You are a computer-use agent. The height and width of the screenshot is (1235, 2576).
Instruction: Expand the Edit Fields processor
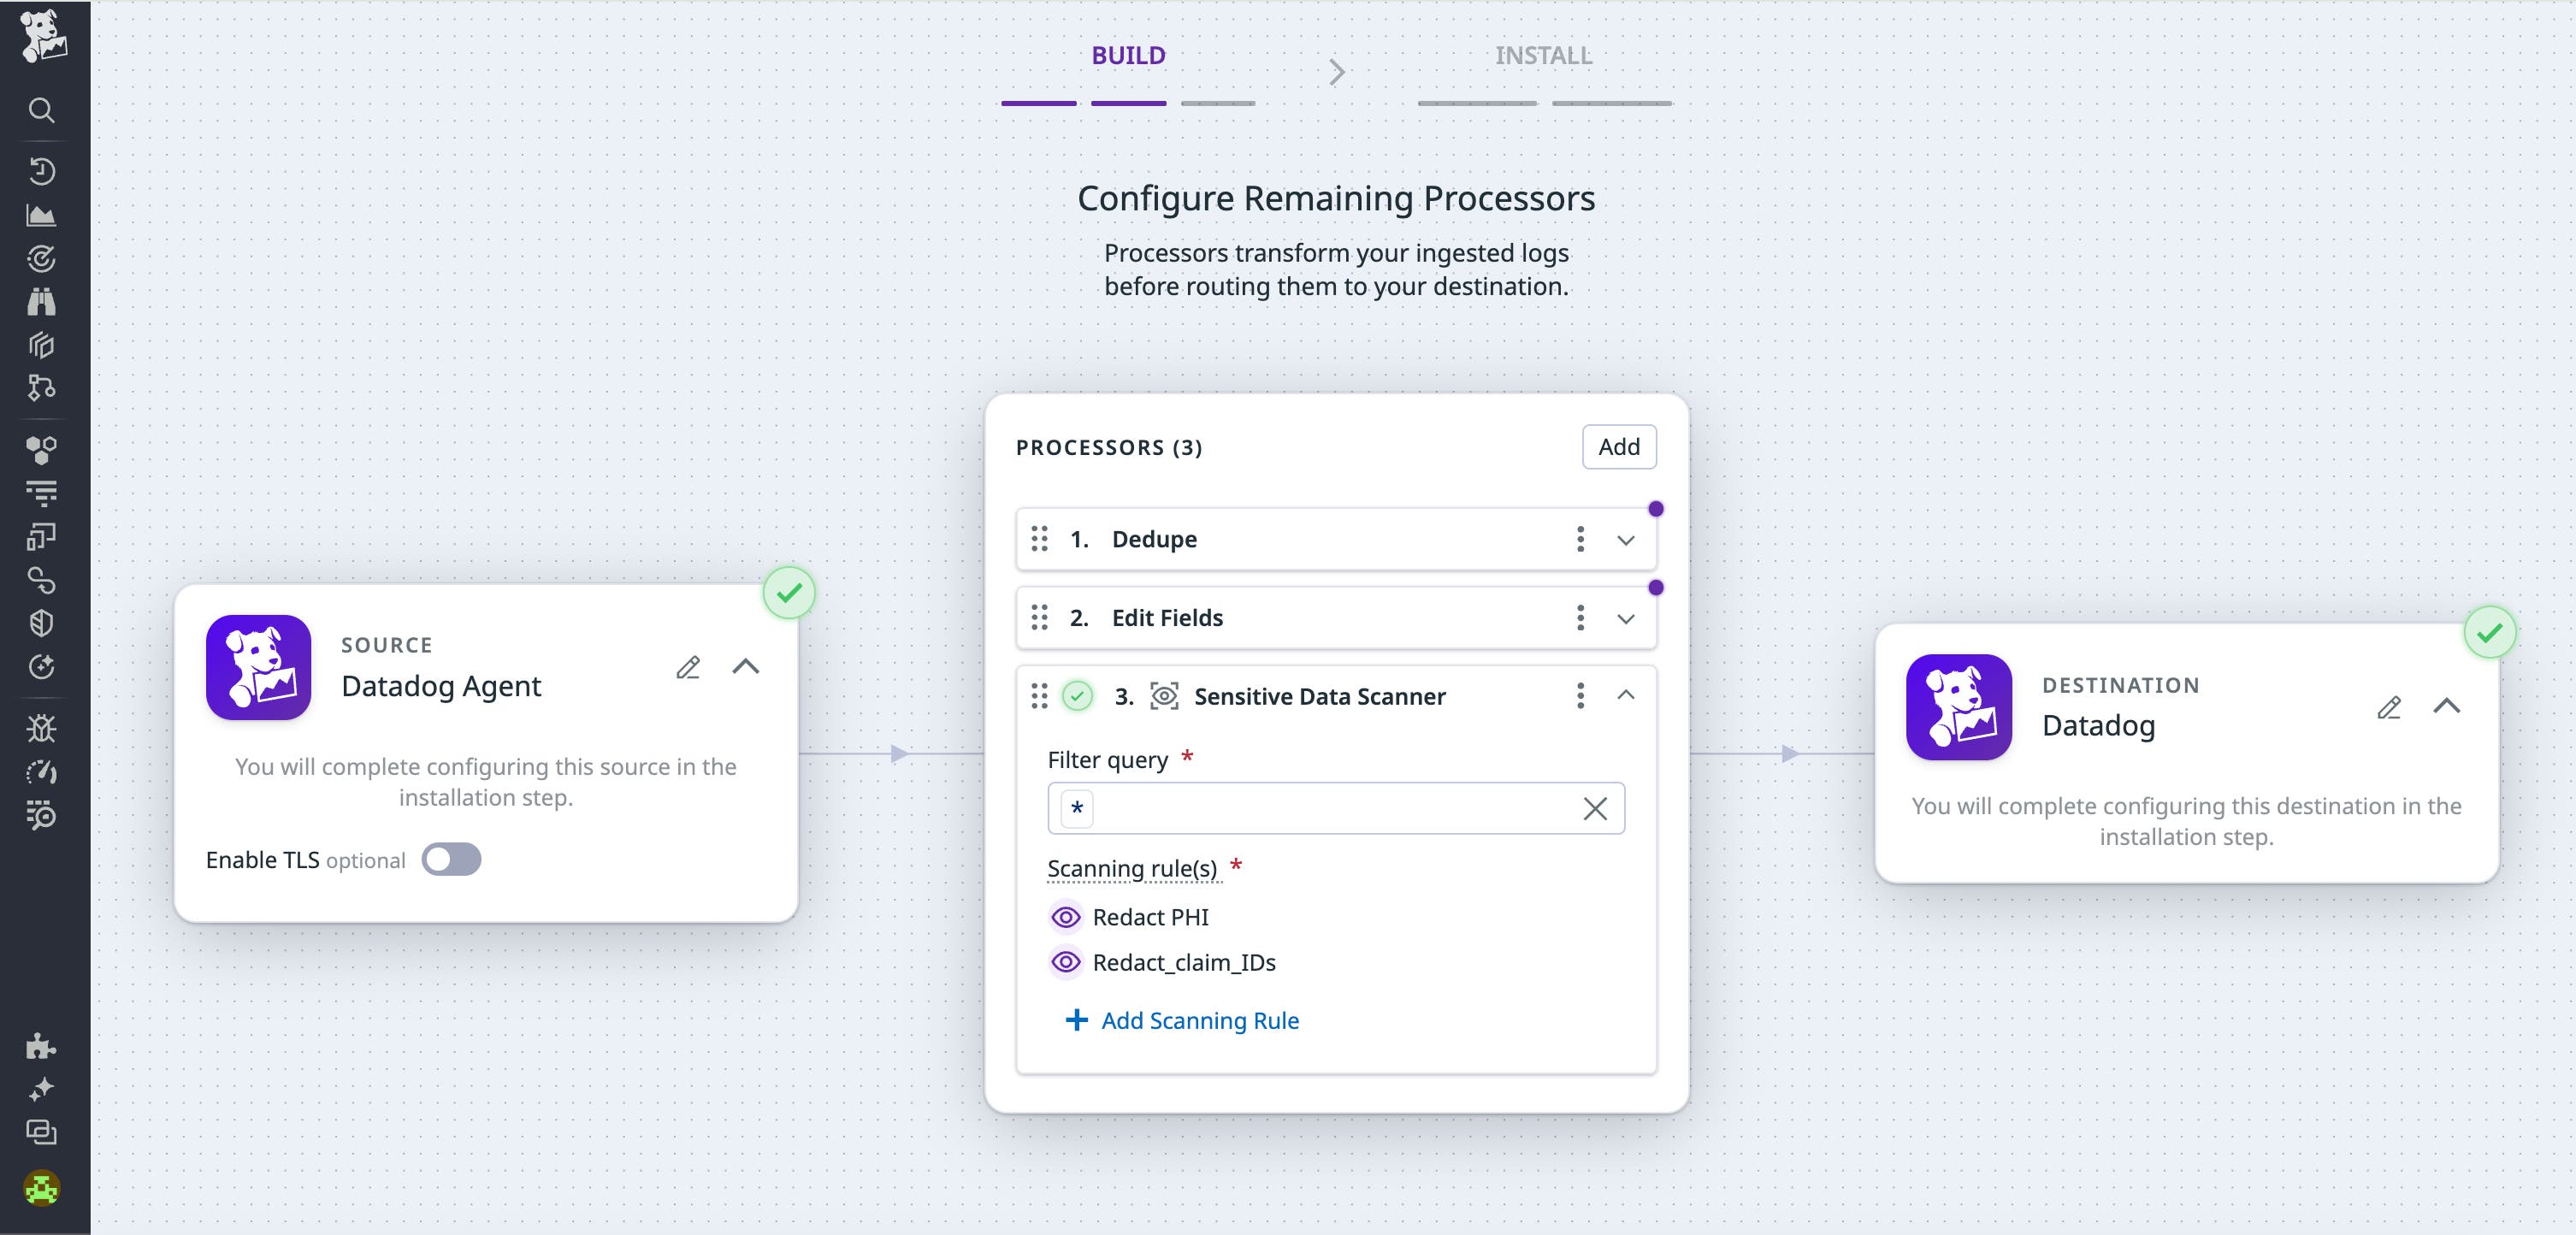point(1625,618)
